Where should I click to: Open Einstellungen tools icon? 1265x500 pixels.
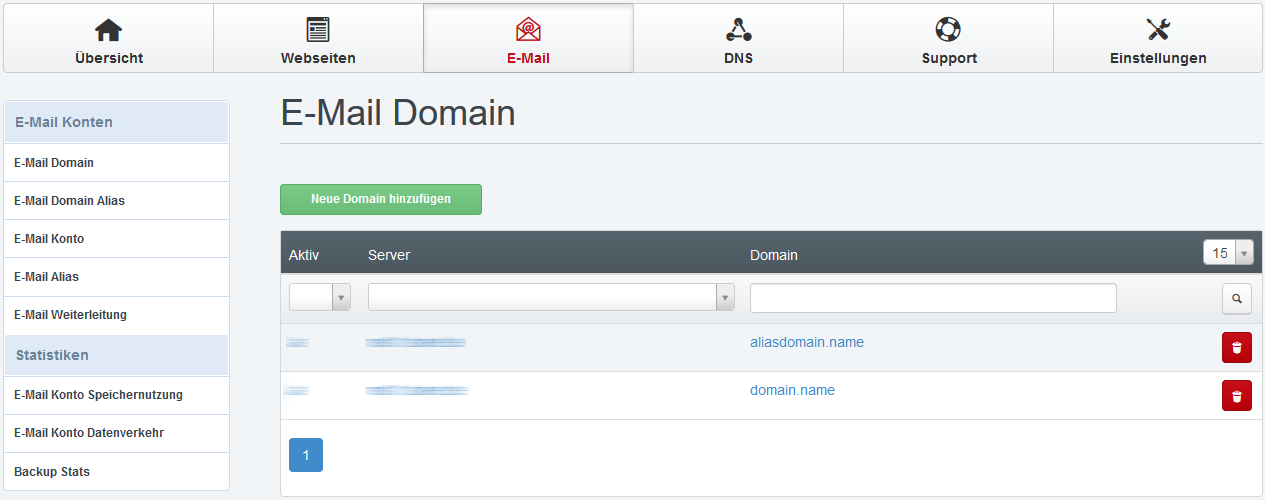(x=1158, y=30)
